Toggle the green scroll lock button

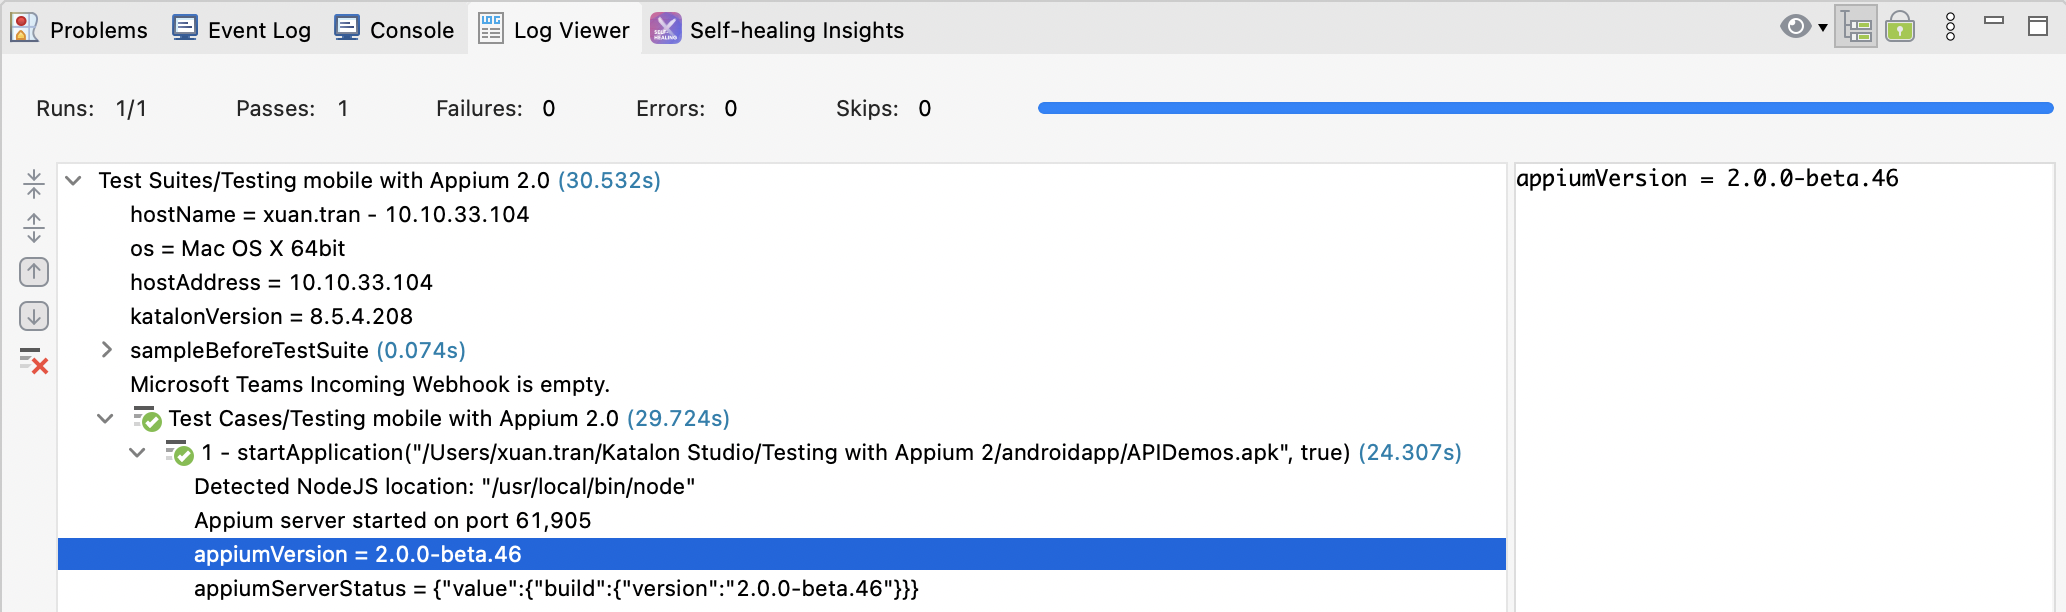1900,27
